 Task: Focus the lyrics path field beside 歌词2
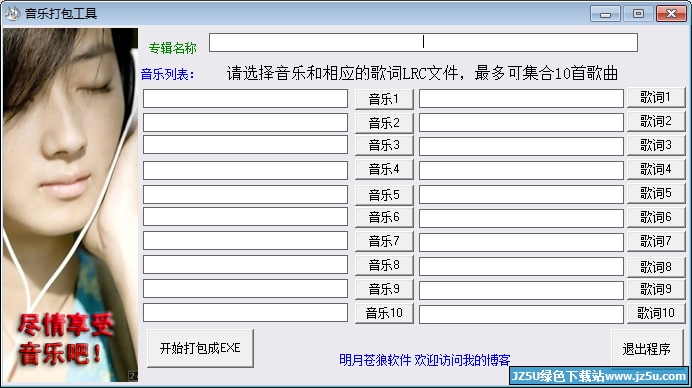521,123
